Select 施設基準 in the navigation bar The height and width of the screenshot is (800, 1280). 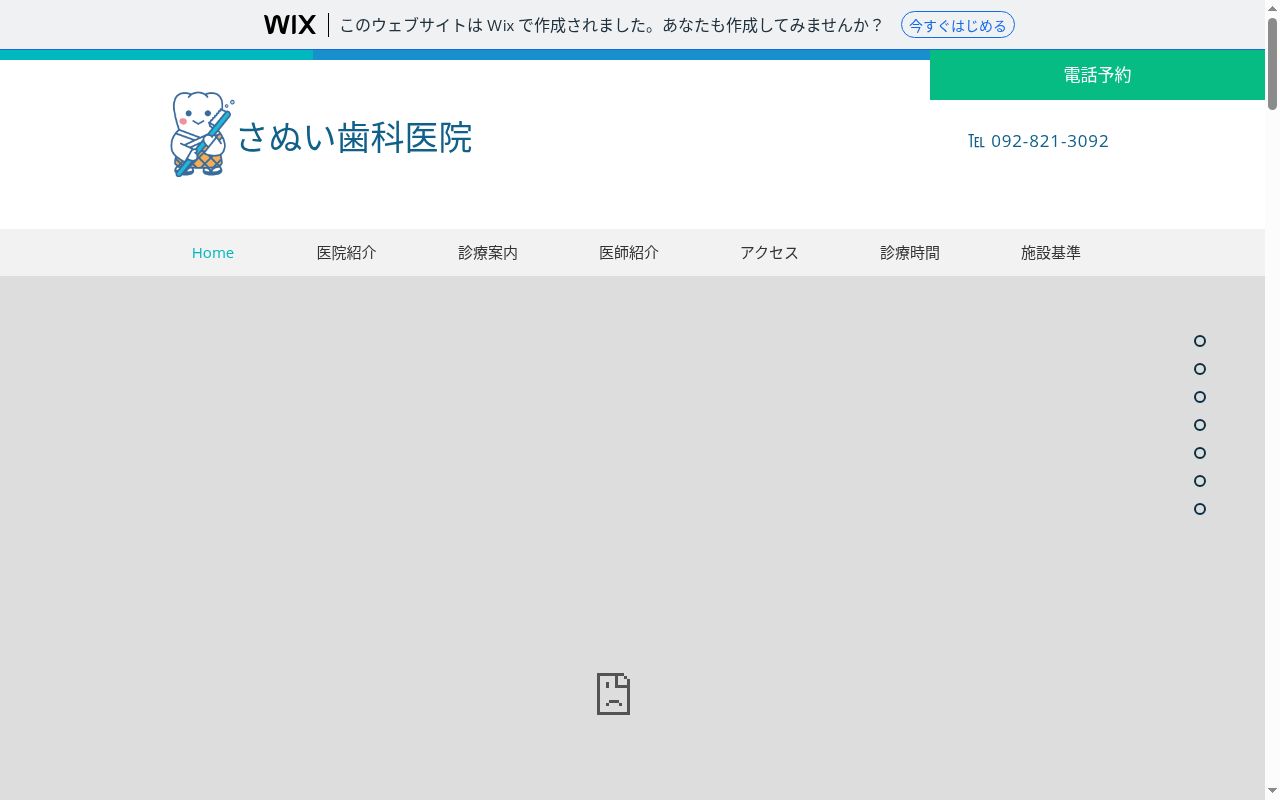pyautogui.click(x=1051, y=253)
